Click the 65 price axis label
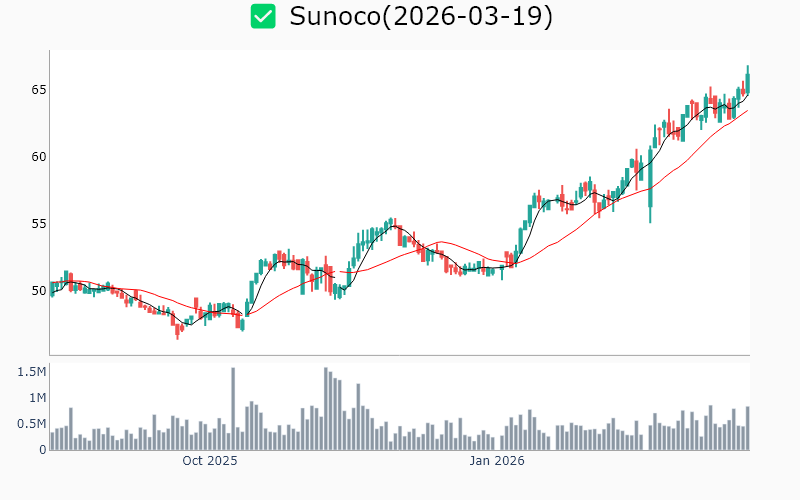800x500 pixels. [x=38, y=90]
